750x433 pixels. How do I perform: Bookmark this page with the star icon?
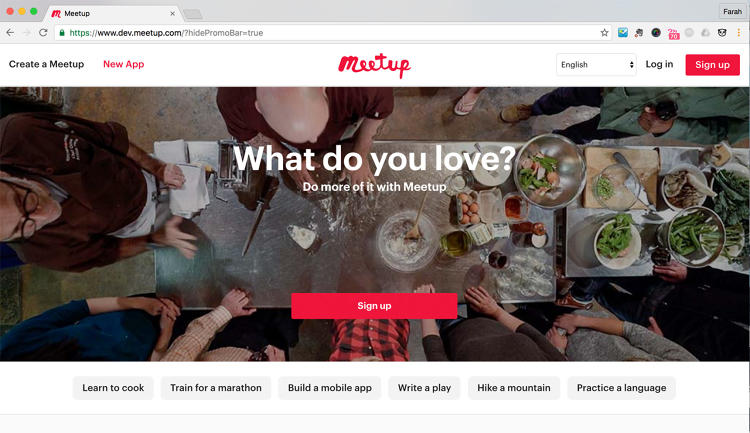(605, 33)
